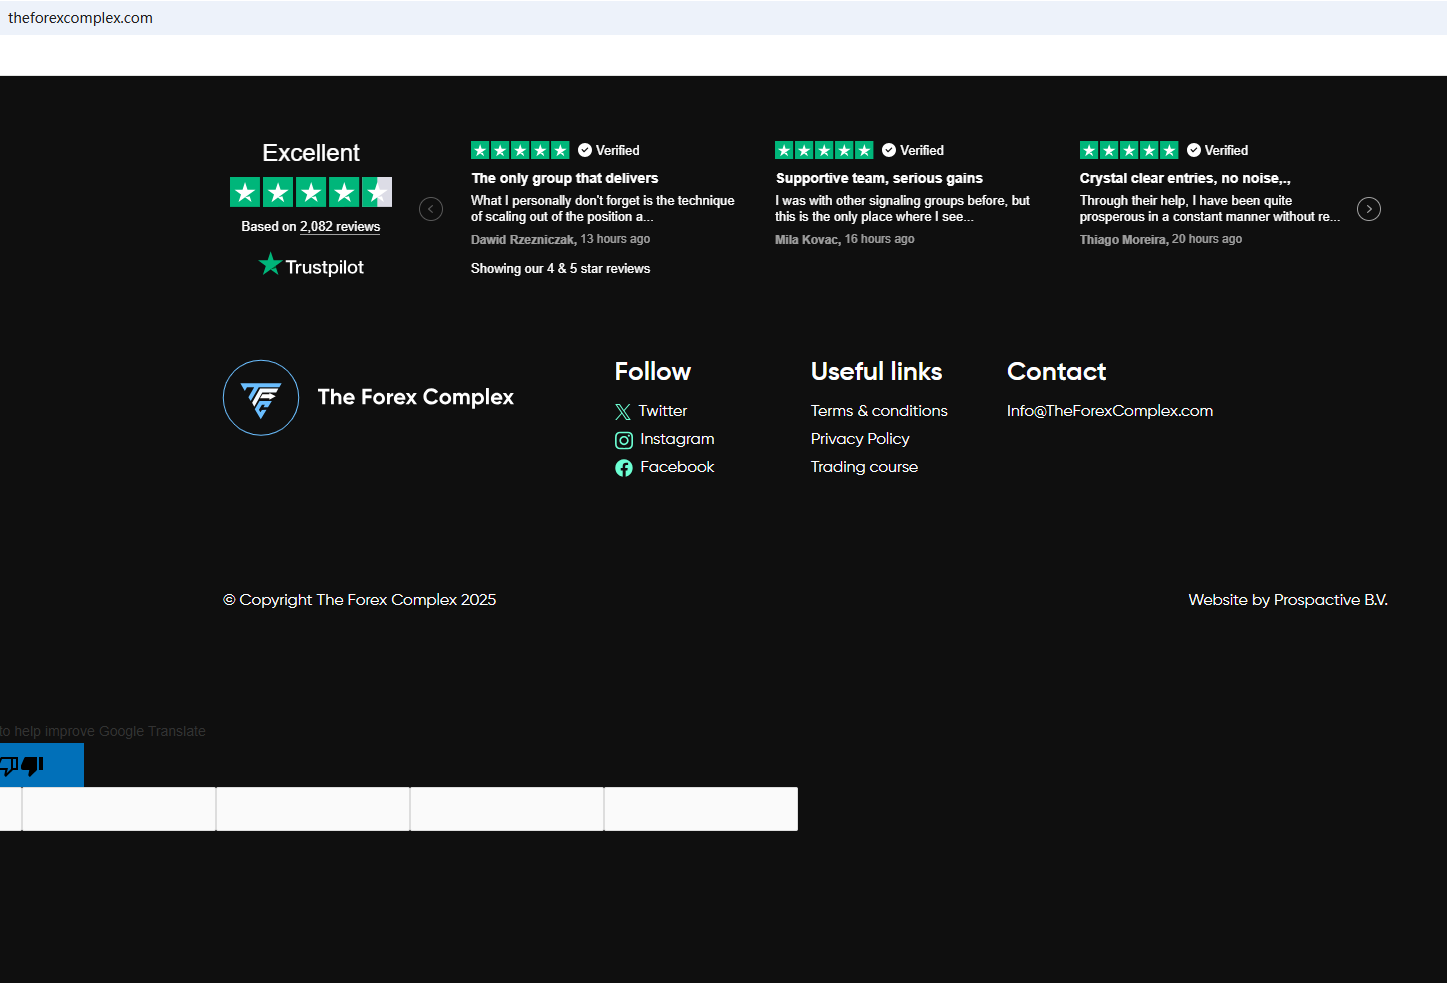Image resolution: width=1447 pixels, height=983 pixels.
Task: Open 'Crystal clear entries, no noise' review
Action: pos(1185,178)
